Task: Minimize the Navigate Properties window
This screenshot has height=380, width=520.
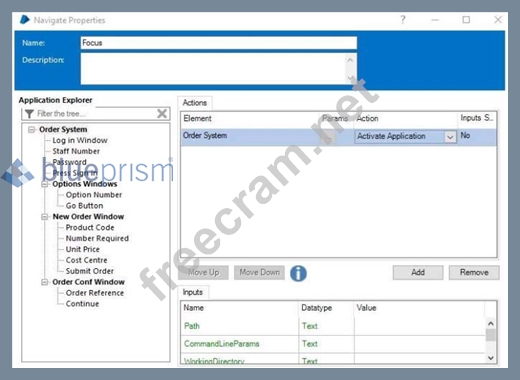Action: click(435, 20)
